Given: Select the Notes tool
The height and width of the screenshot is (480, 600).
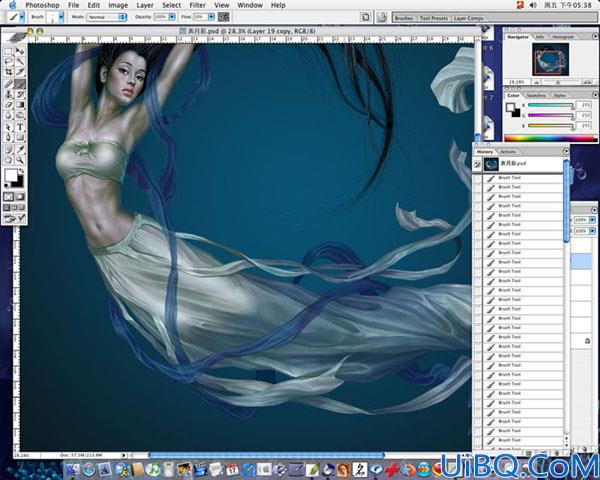Looking at the screenshot, I should 8,150.
